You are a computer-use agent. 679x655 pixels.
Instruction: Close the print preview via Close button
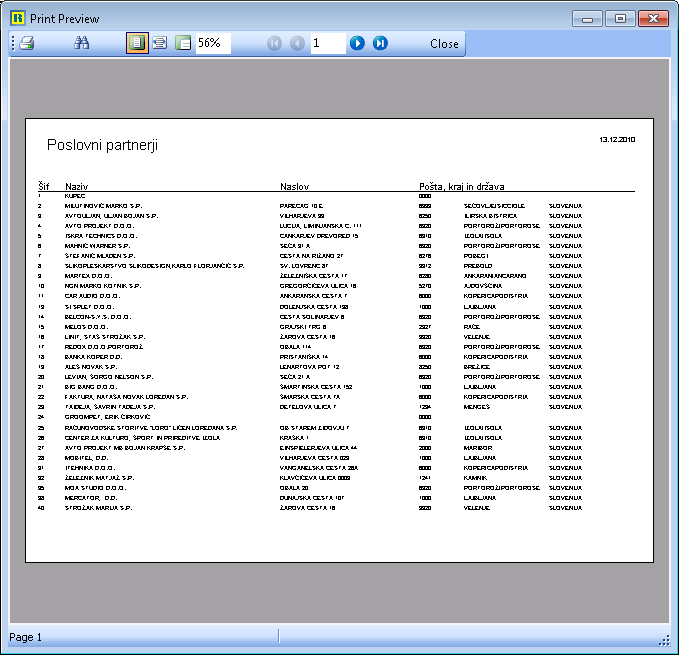(444, 44)
